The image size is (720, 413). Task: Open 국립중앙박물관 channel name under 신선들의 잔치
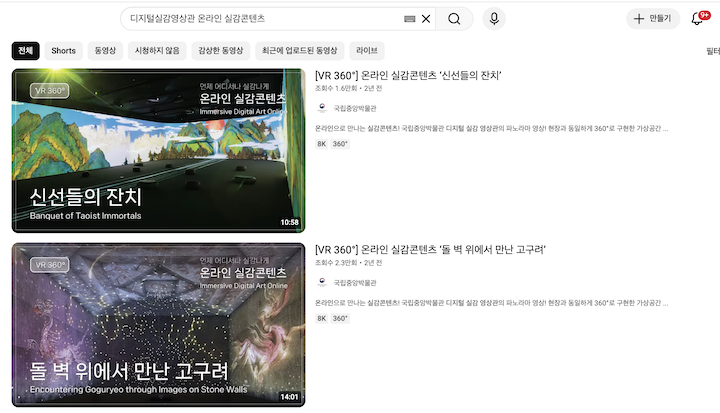tap(355, 108)
